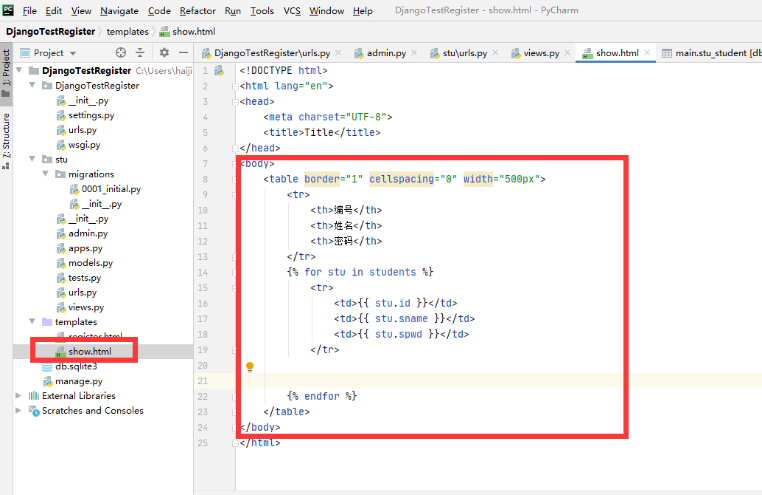Open the File menu
This screenshot has width=762, height=495.
(x=29, y=10)
